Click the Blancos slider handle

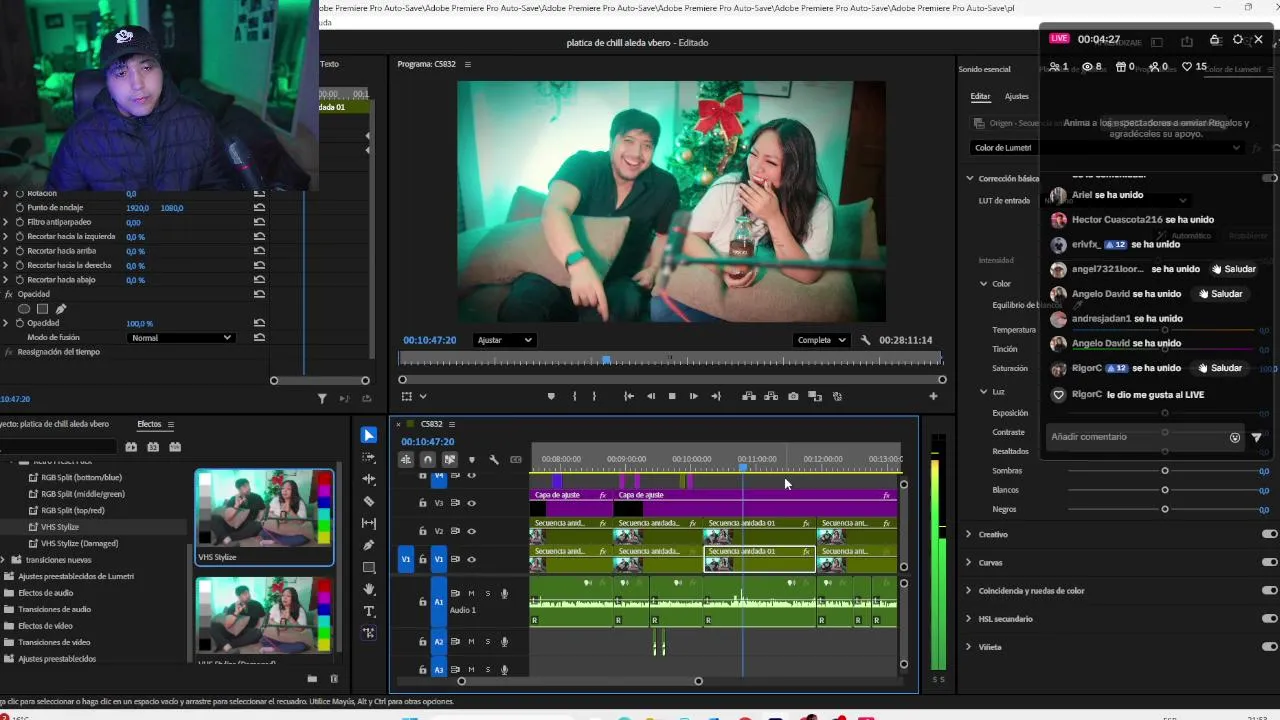pyautogui.click(x=1165, y=490)
